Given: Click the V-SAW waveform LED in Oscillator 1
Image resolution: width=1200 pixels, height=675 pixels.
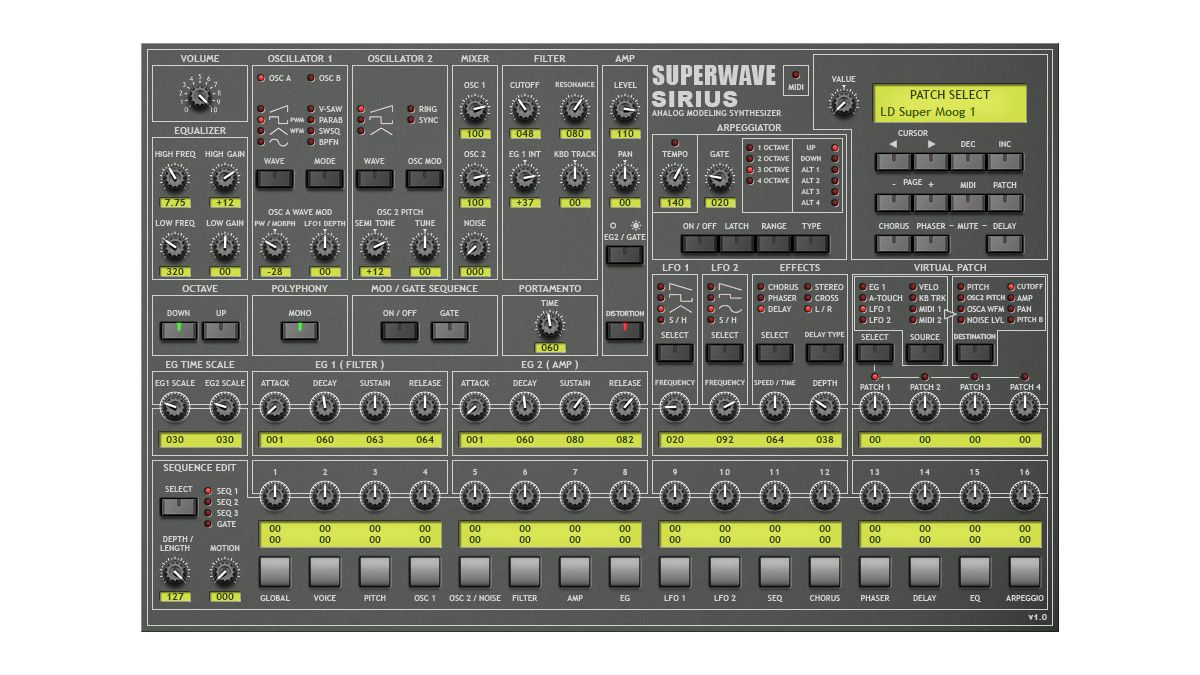Looking at the screenshot, I should click(311, 107).
